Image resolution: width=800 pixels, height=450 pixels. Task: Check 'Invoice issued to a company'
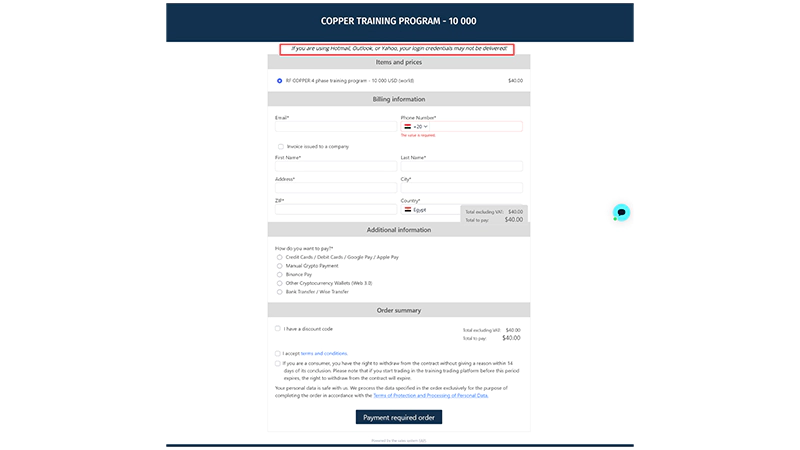pyautogui.click(x=280, y=146)
